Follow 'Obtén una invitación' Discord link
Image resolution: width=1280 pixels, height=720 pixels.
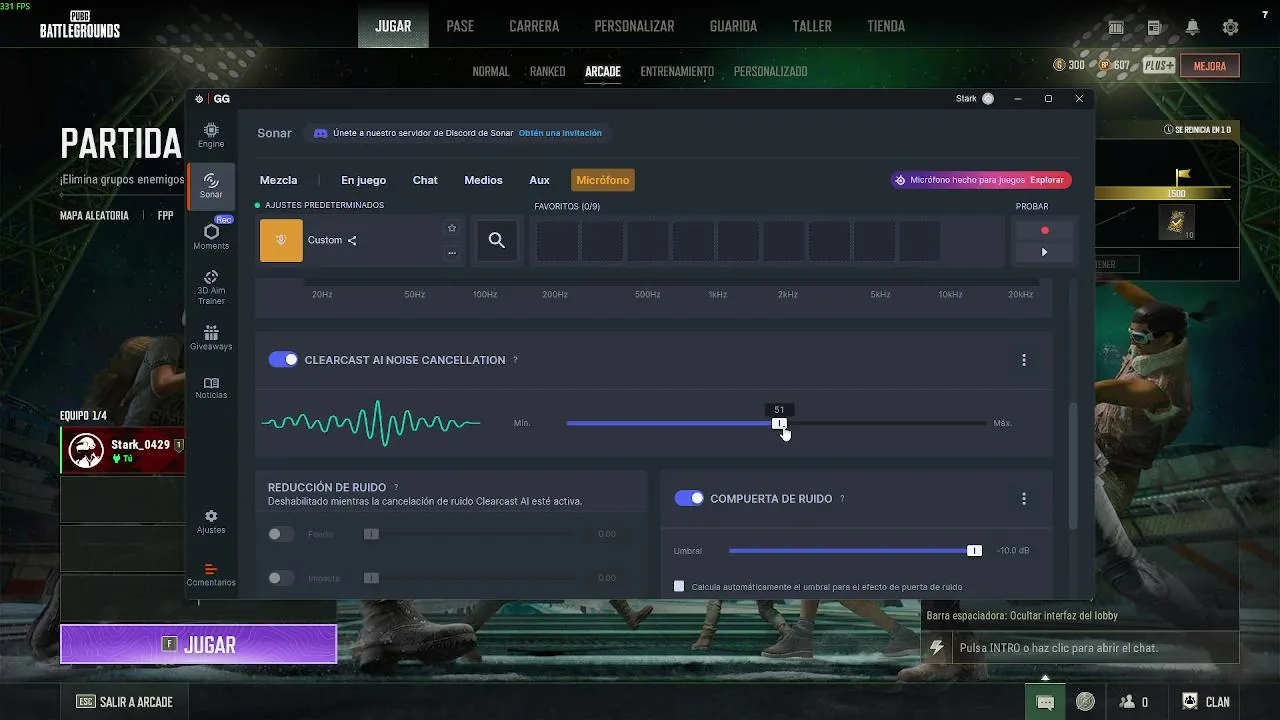560,133
